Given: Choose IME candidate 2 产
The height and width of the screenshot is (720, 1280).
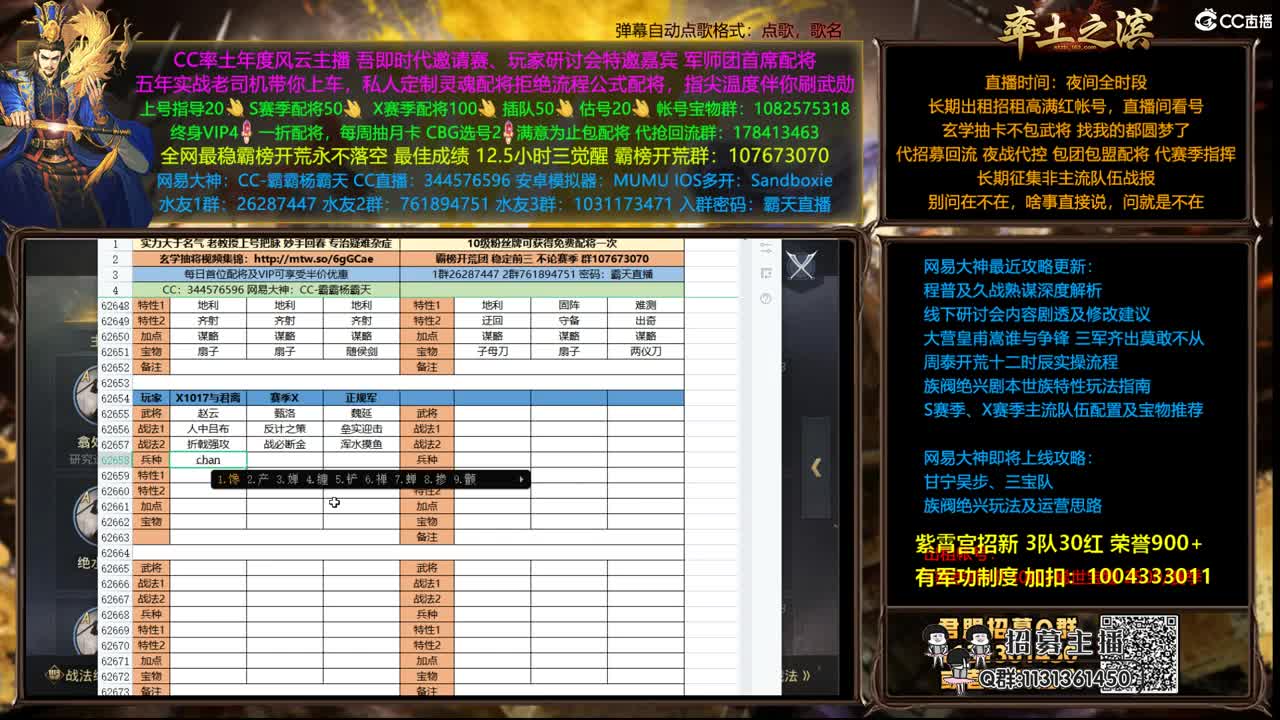Looking at the screenshot, I should click(x=258, y=479).
